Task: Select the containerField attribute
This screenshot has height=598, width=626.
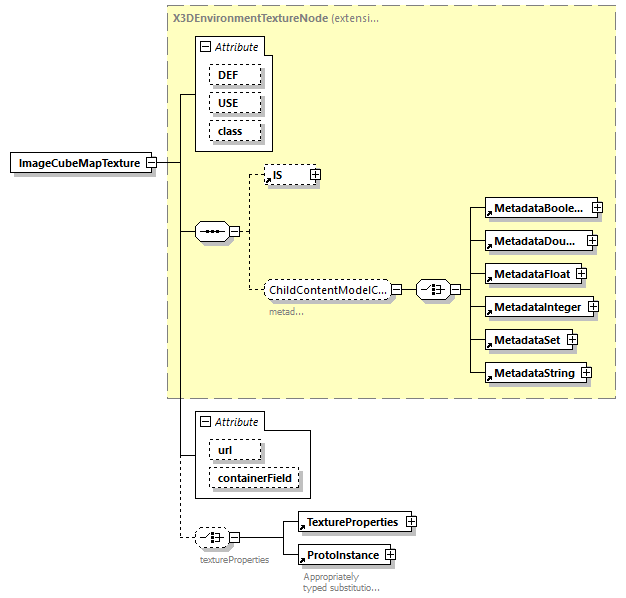Action: tap(253, 479)
